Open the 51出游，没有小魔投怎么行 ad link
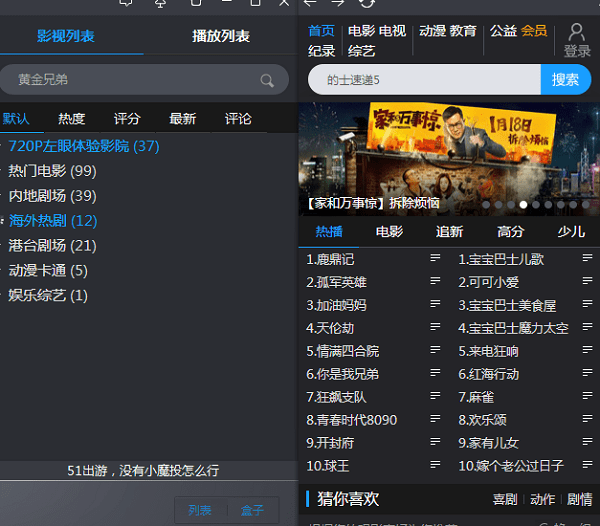Image resolution: width=600 pixels, height=526 pixels. (x=143, y=471)
